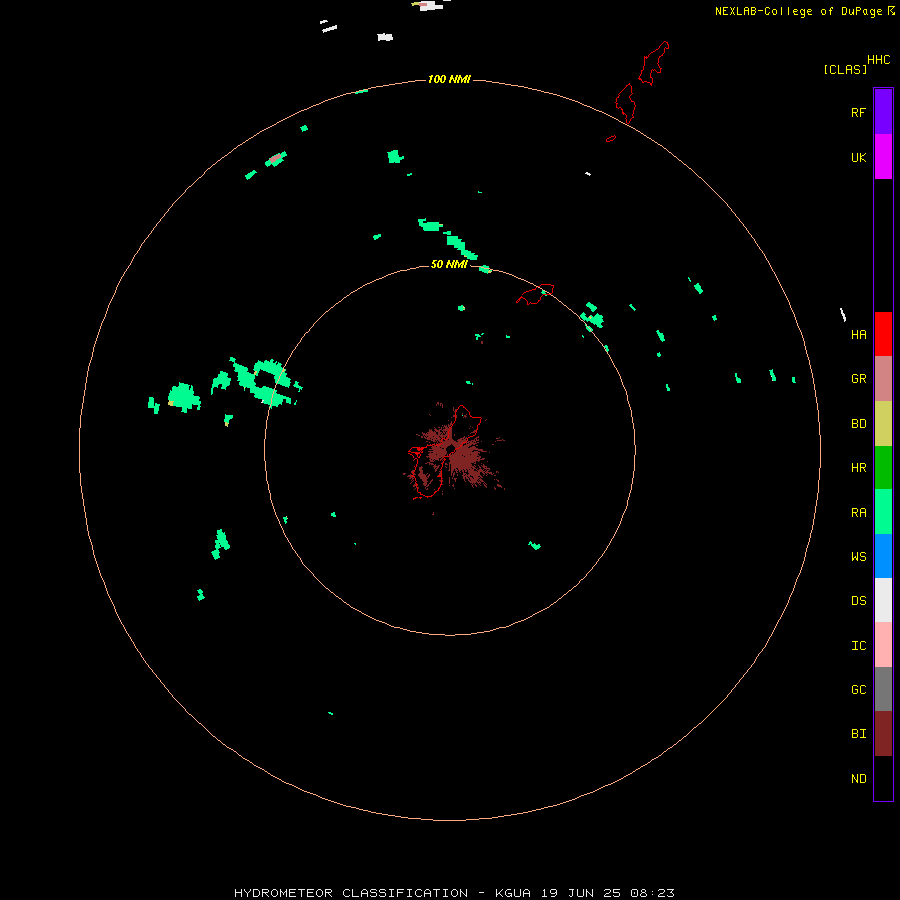Click the GC legend label
Viewport: 900px width, 900px height.
(x=858, y=690)
